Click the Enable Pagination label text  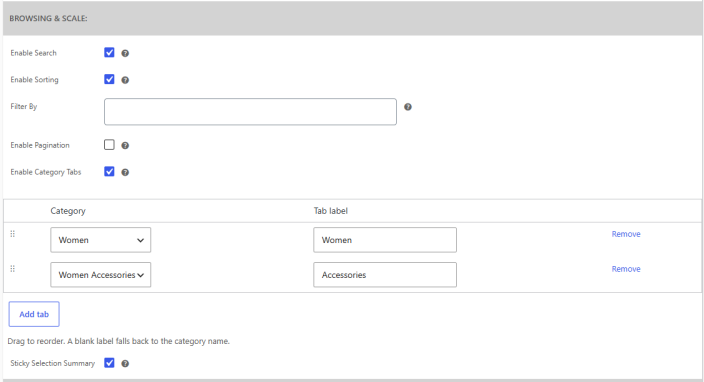click(x=40, y=145)
